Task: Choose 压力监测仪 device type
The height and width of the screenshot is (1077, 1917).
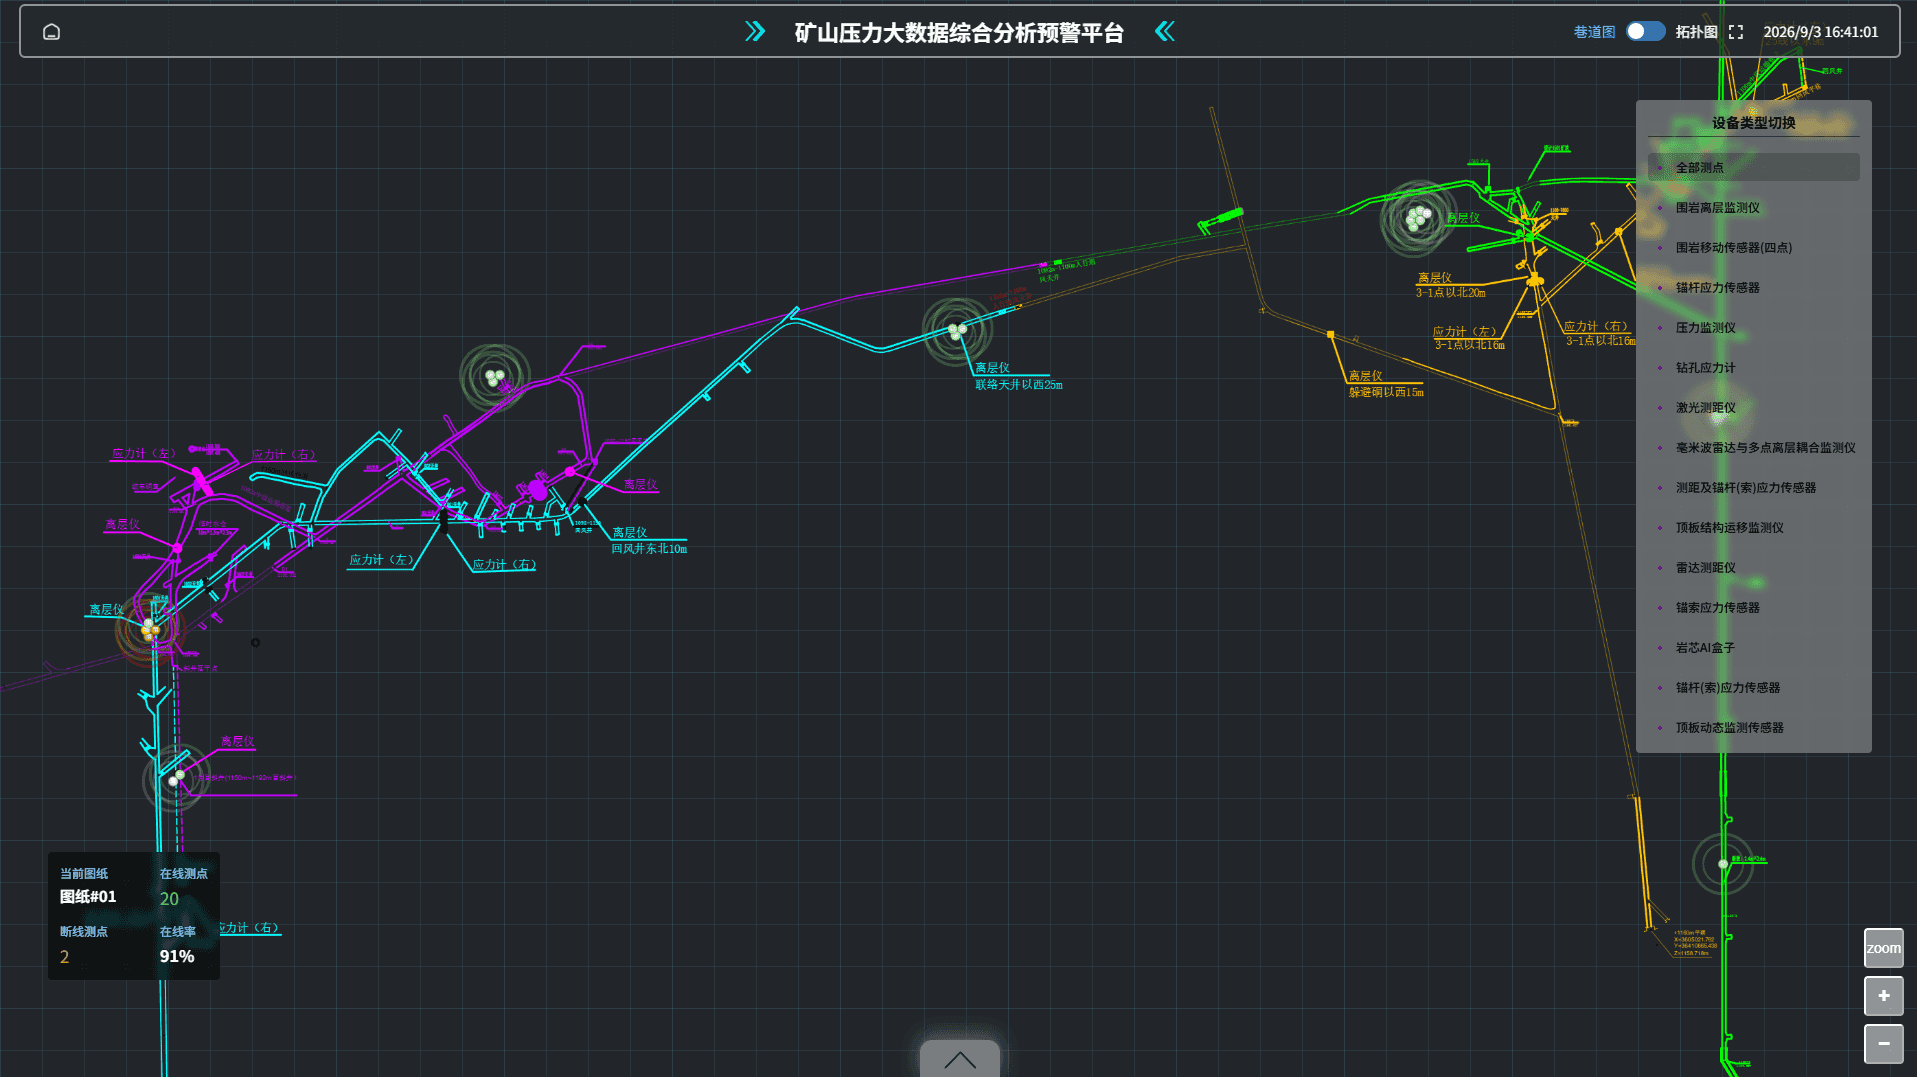Action: 1753,327
